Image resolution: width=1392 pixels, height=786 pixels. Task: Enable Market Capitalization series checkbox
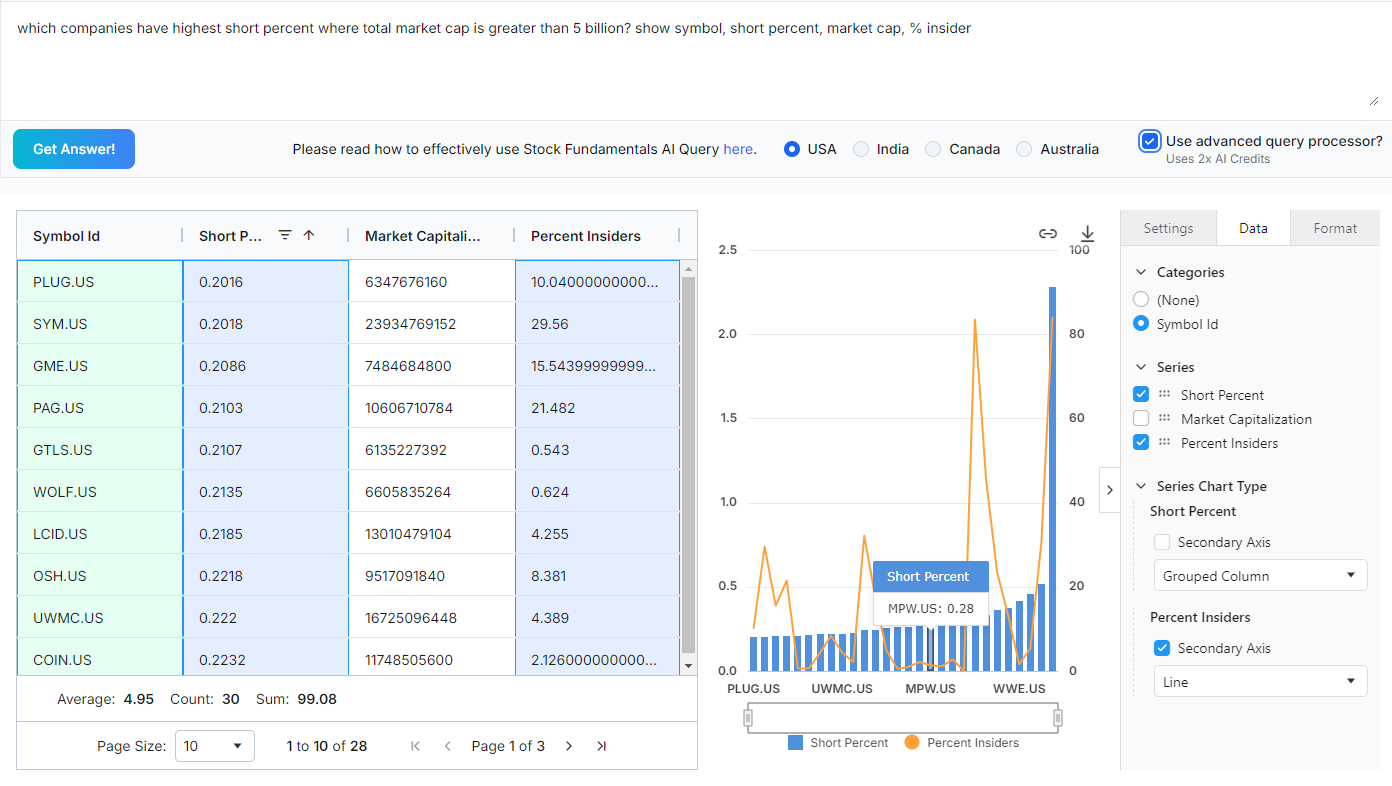(1141, 419)
